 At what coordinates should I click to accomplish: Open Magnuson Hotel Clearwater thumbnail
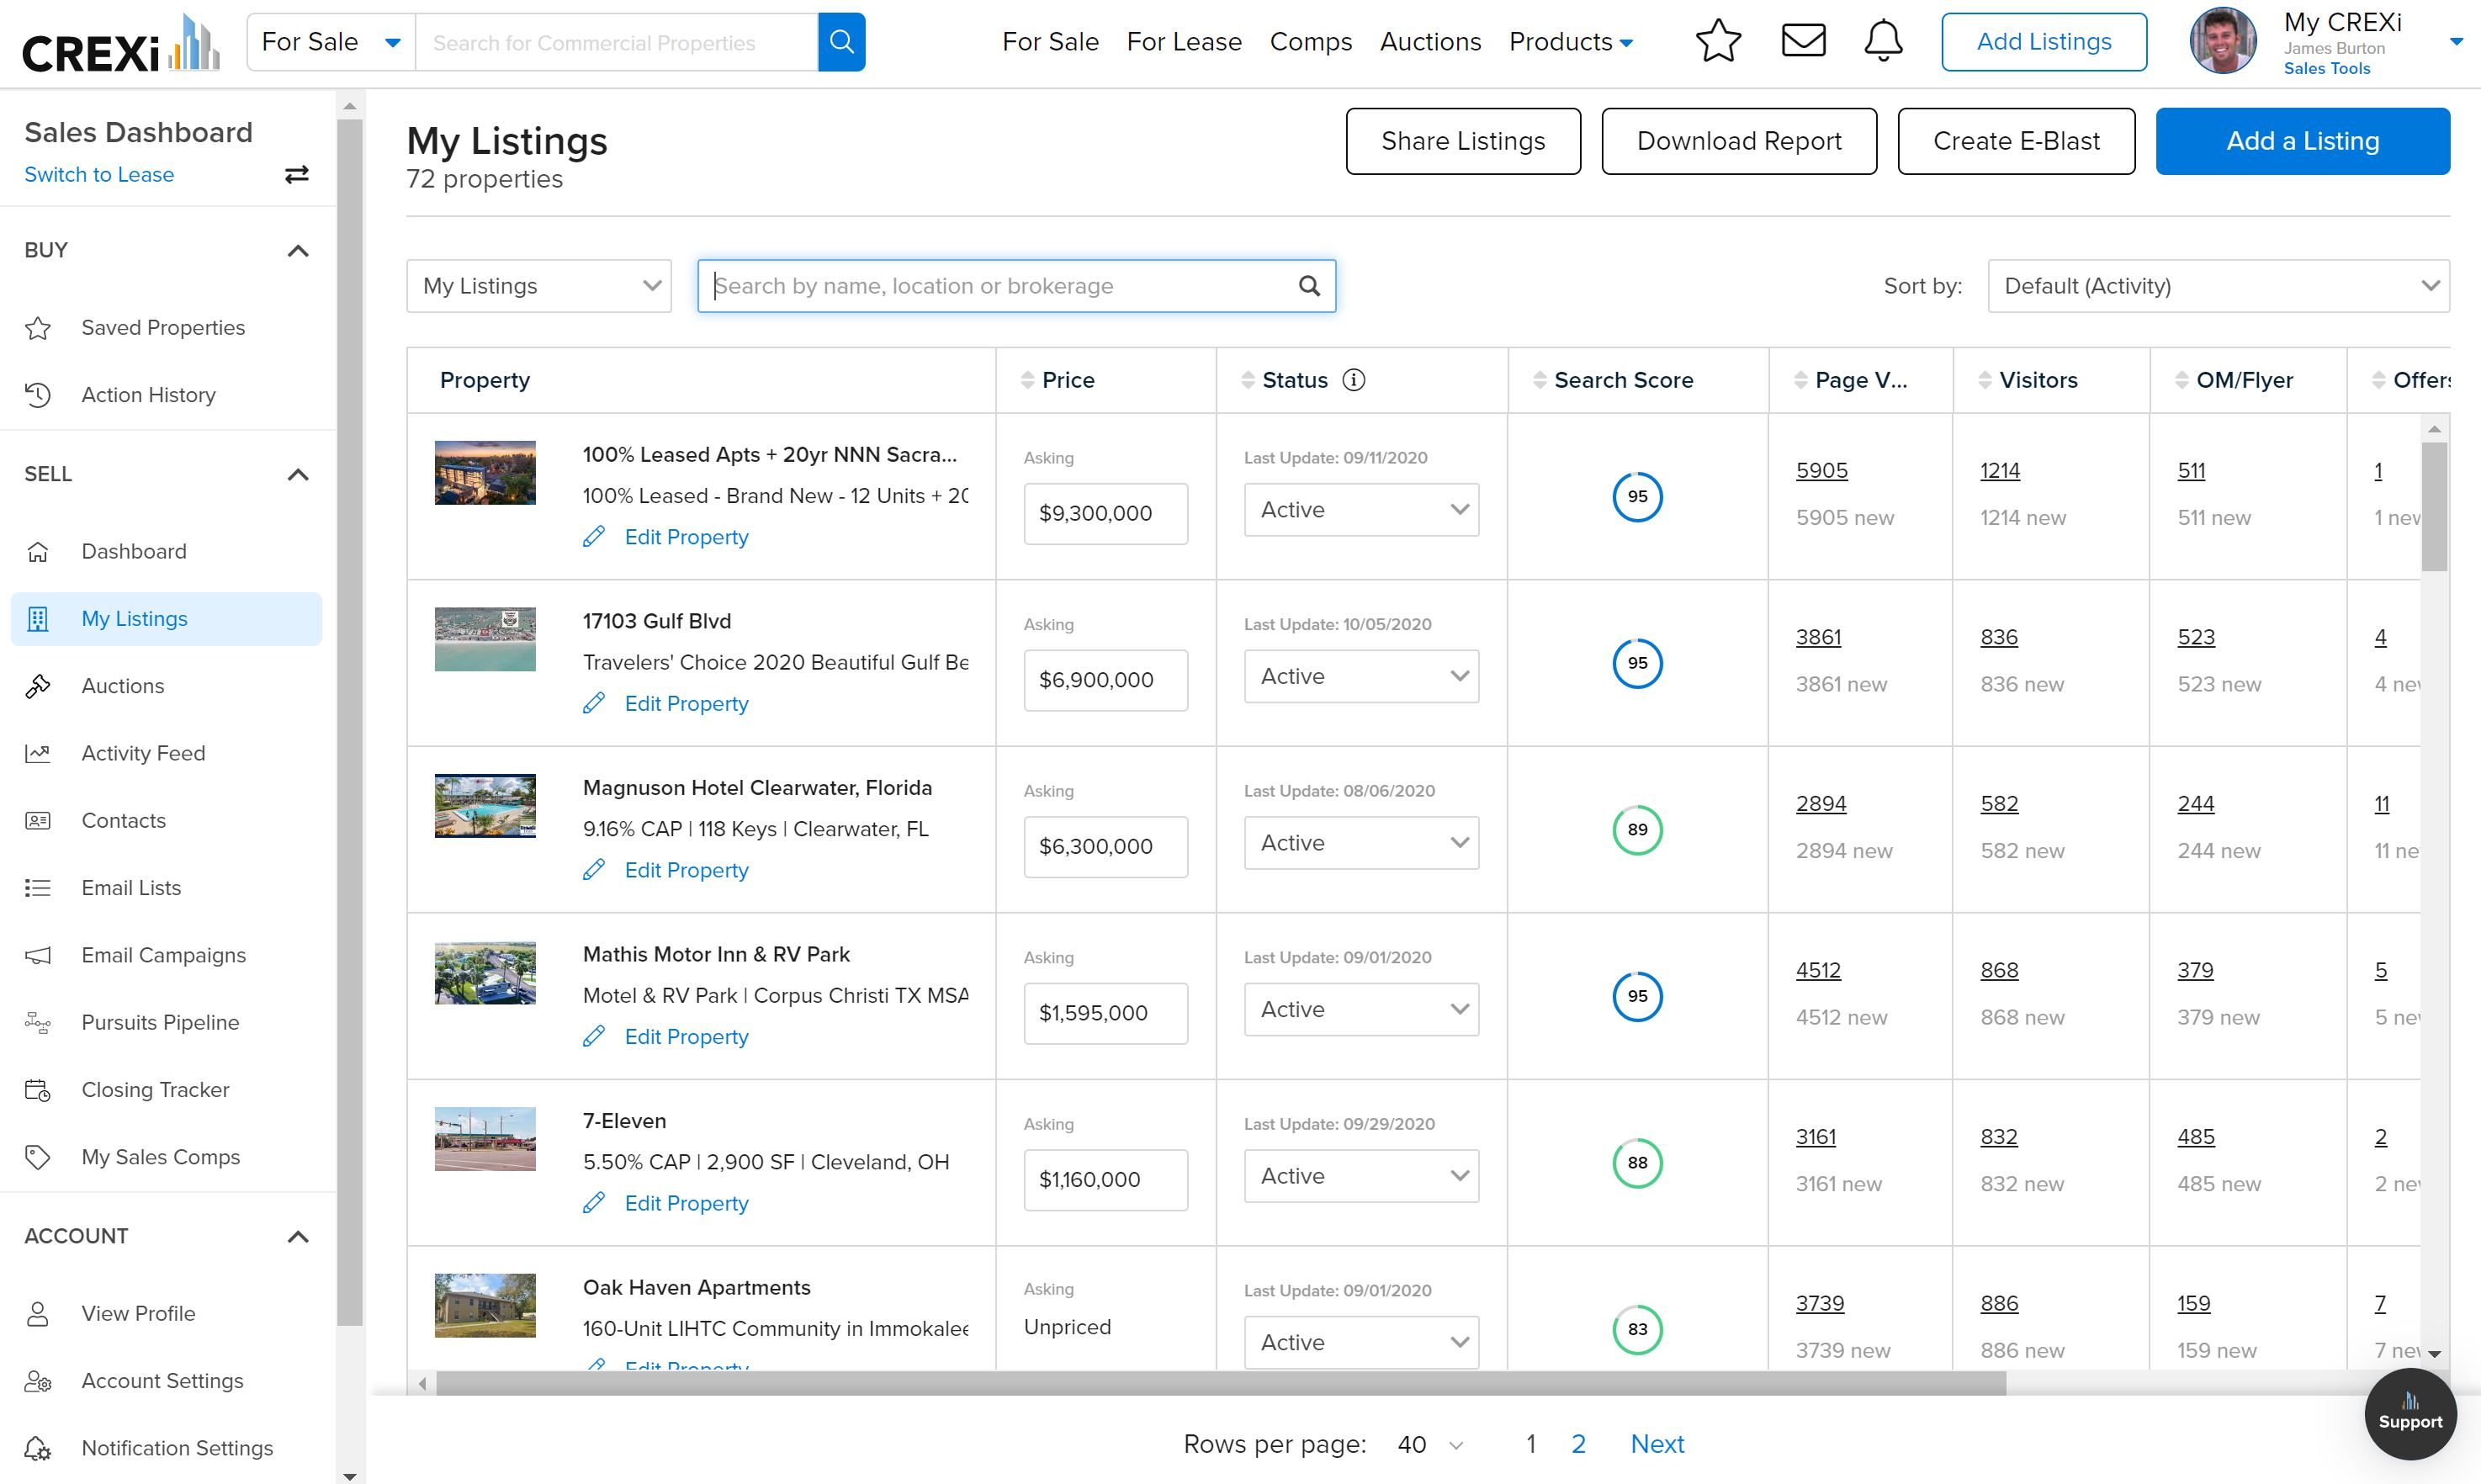pyautogui.click(x=485, y=806)
